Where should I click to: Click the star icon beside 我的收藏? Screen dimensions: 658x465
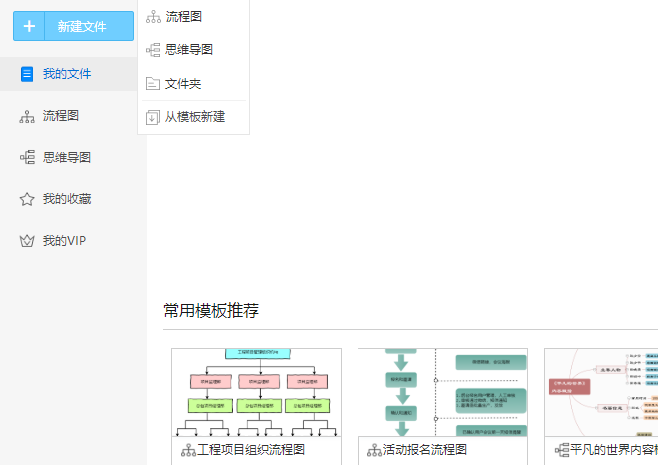click(x=27, y=199)
